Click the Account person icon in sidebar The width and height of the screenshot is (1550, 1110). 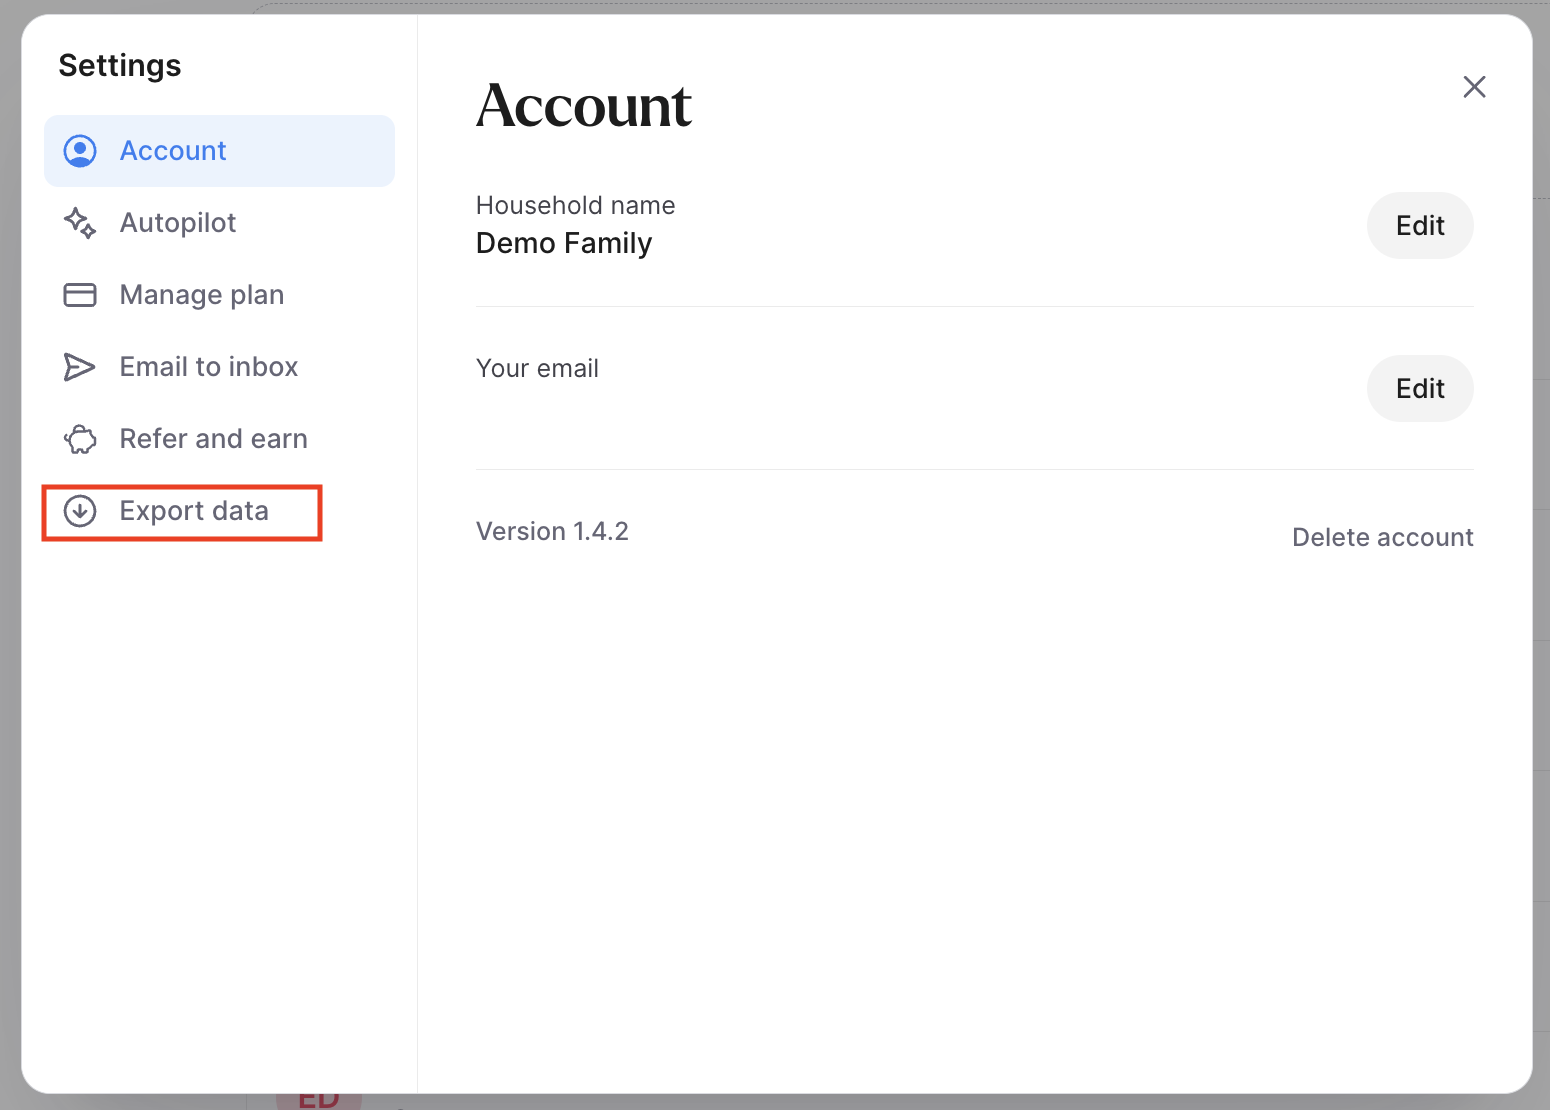[80, 151]
